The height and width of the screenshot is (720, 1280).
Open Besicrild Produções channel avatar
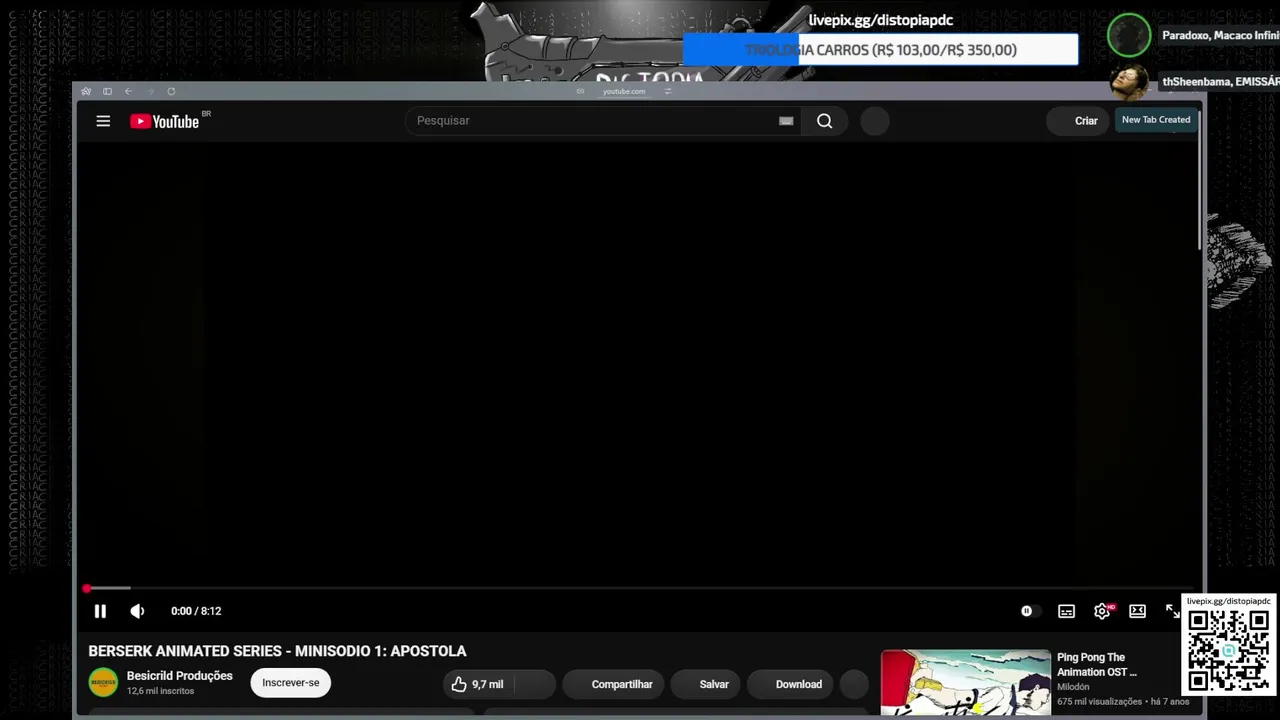pyautogui.click(x=103, y=683)
